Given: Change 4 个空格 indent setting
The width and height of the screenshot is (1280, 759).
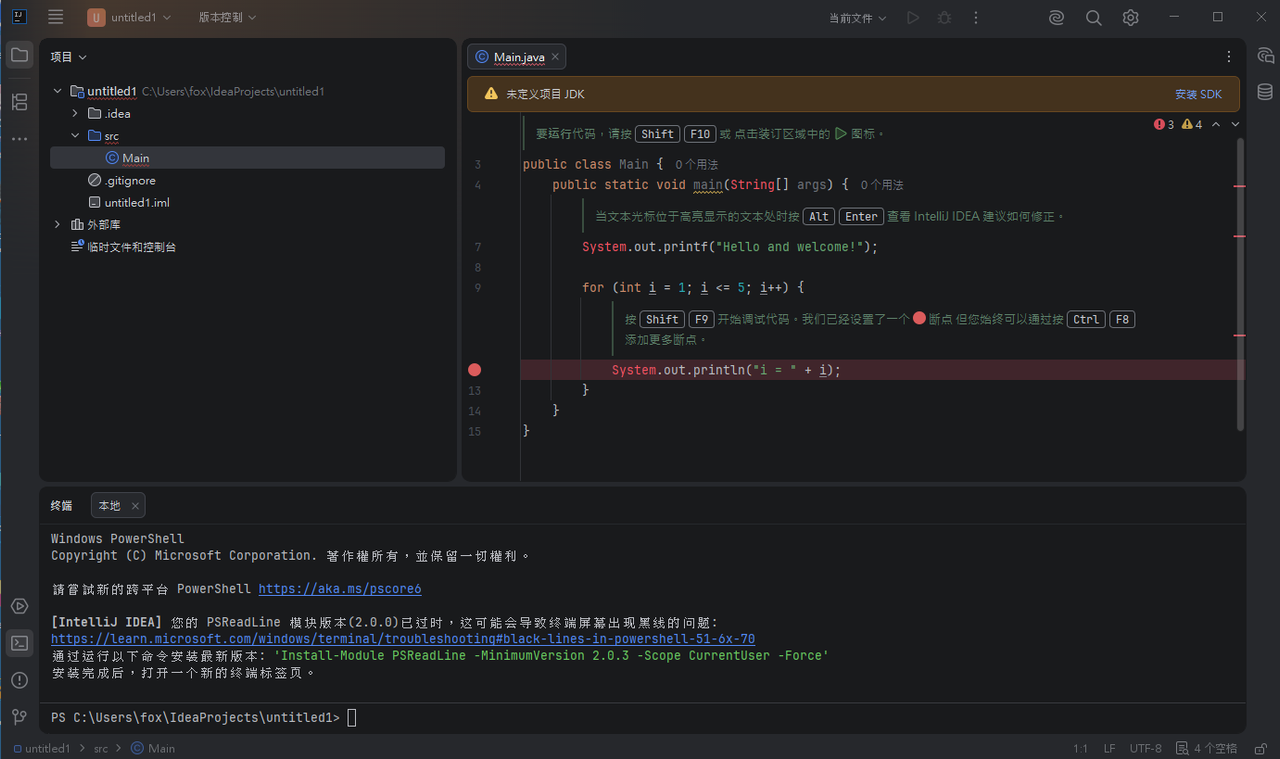Looking at the screenshot, I should [x=1208, y=748].
